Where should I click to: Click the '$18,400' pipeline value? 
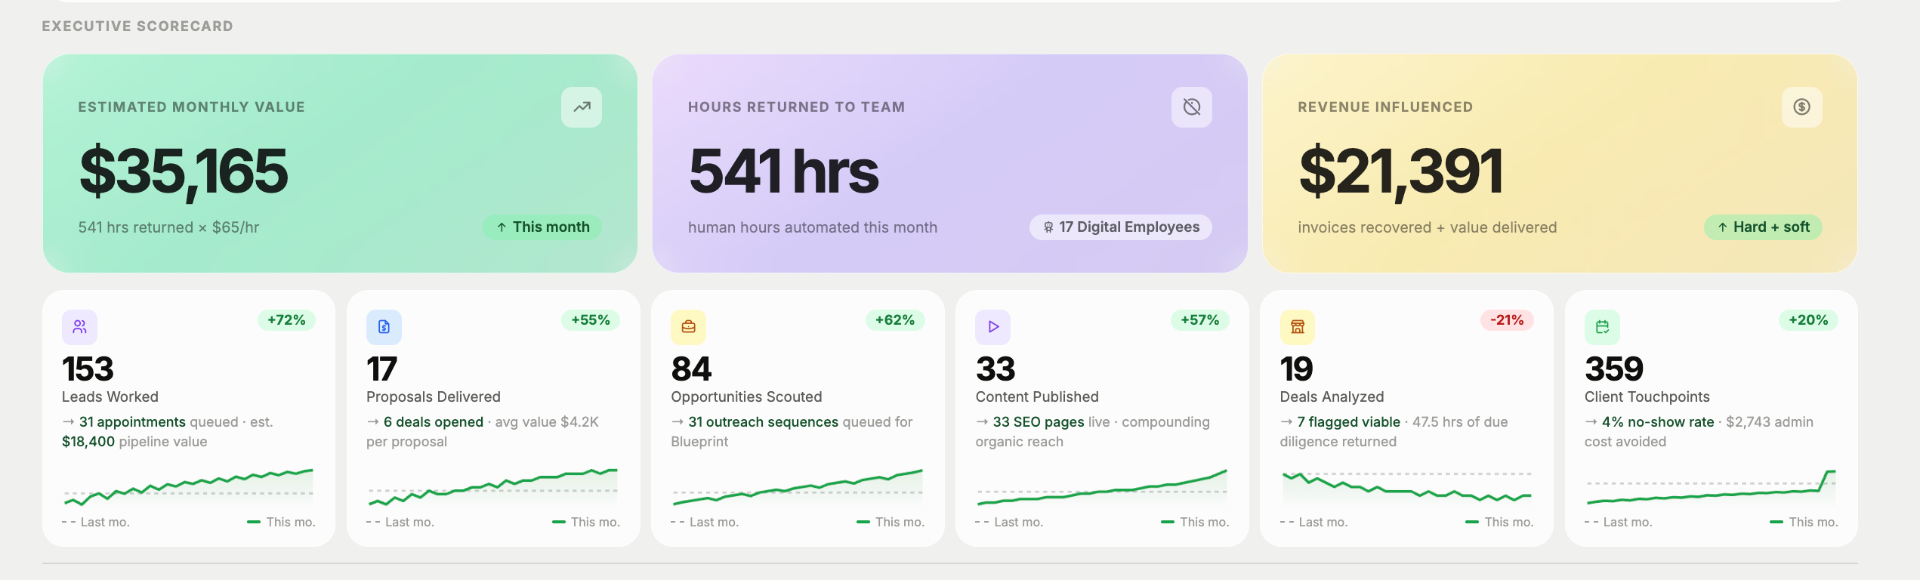(x=88, y=441)
